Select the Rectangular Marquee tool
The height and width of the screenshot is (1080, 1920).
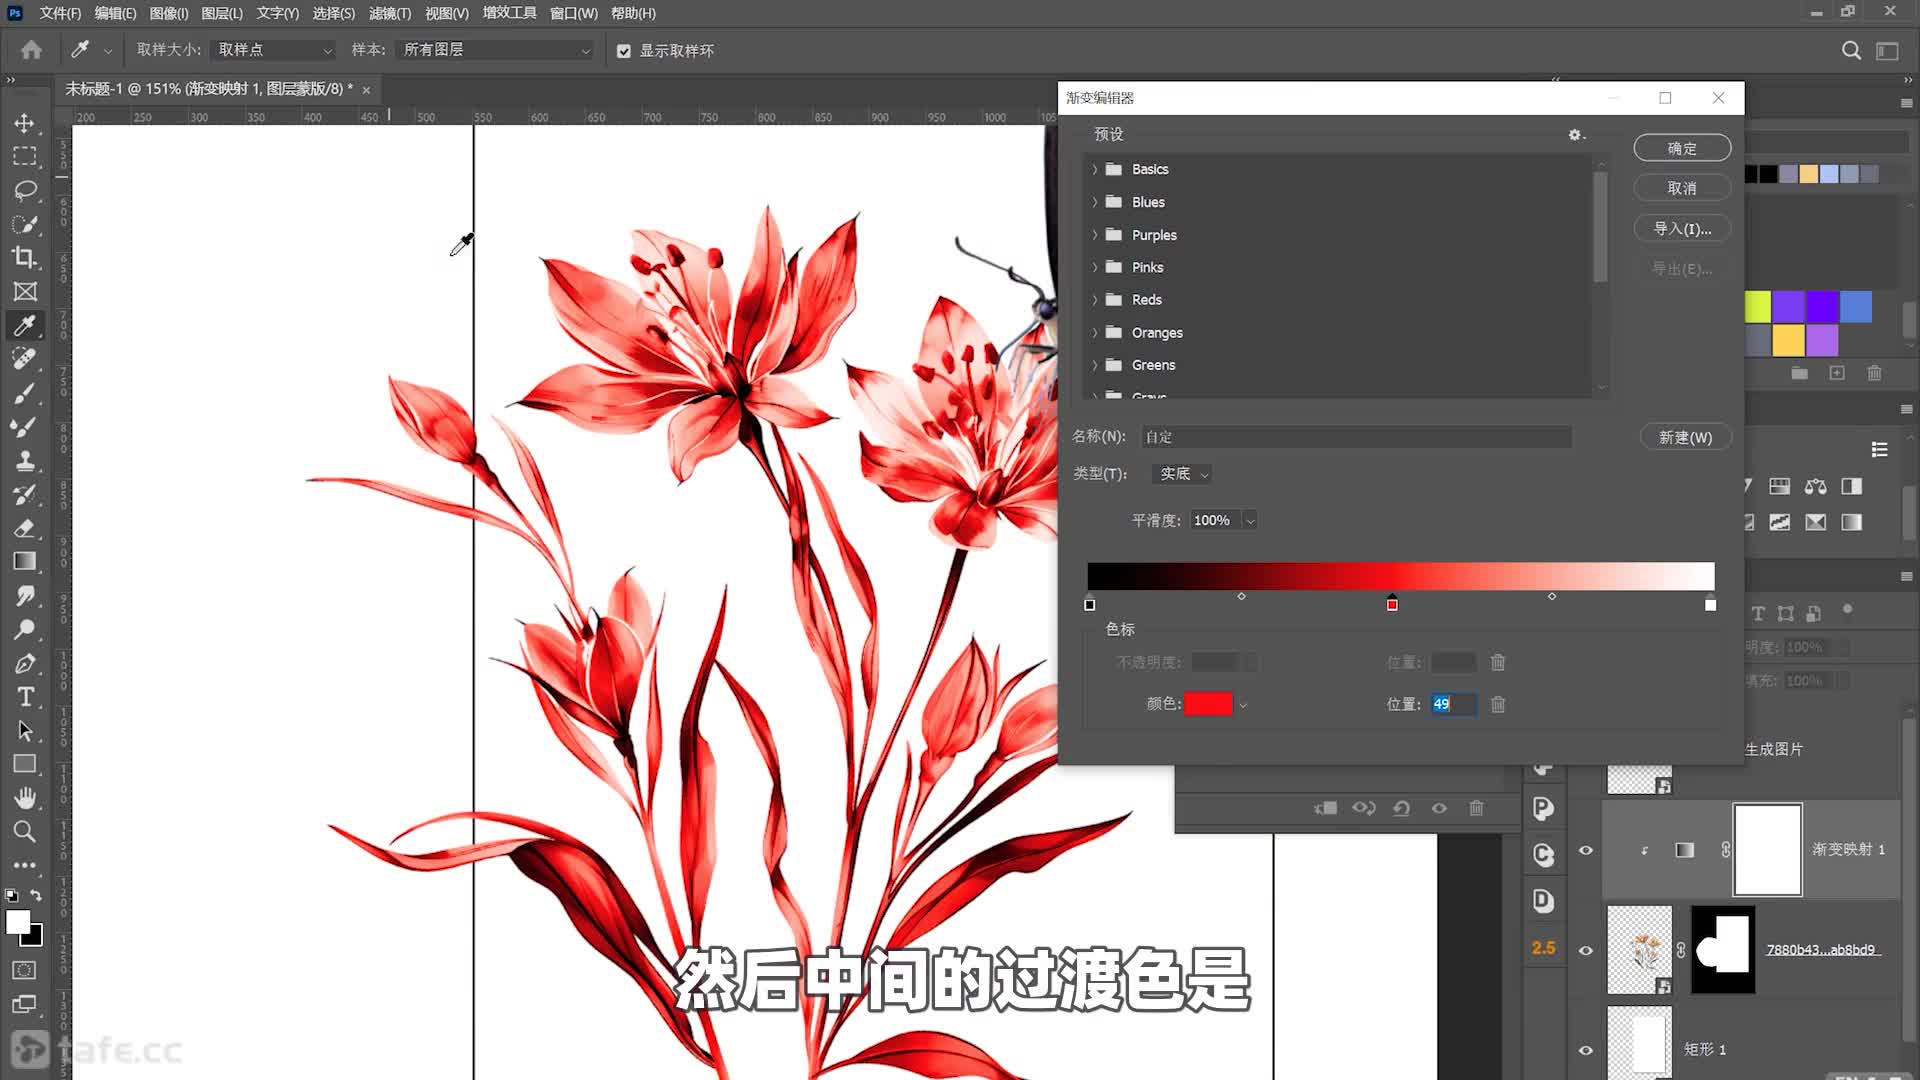click(24, 156)
